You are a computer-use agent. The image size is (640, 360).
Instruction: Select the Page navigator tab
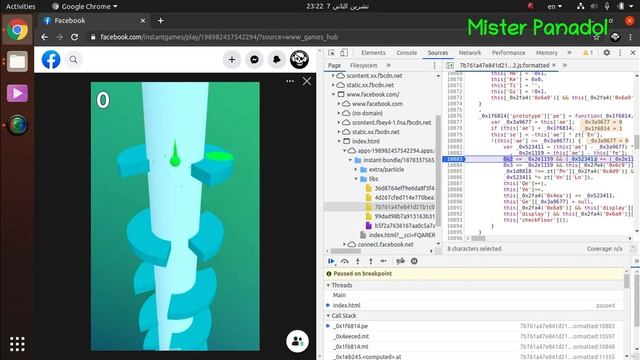pos(334,65)
